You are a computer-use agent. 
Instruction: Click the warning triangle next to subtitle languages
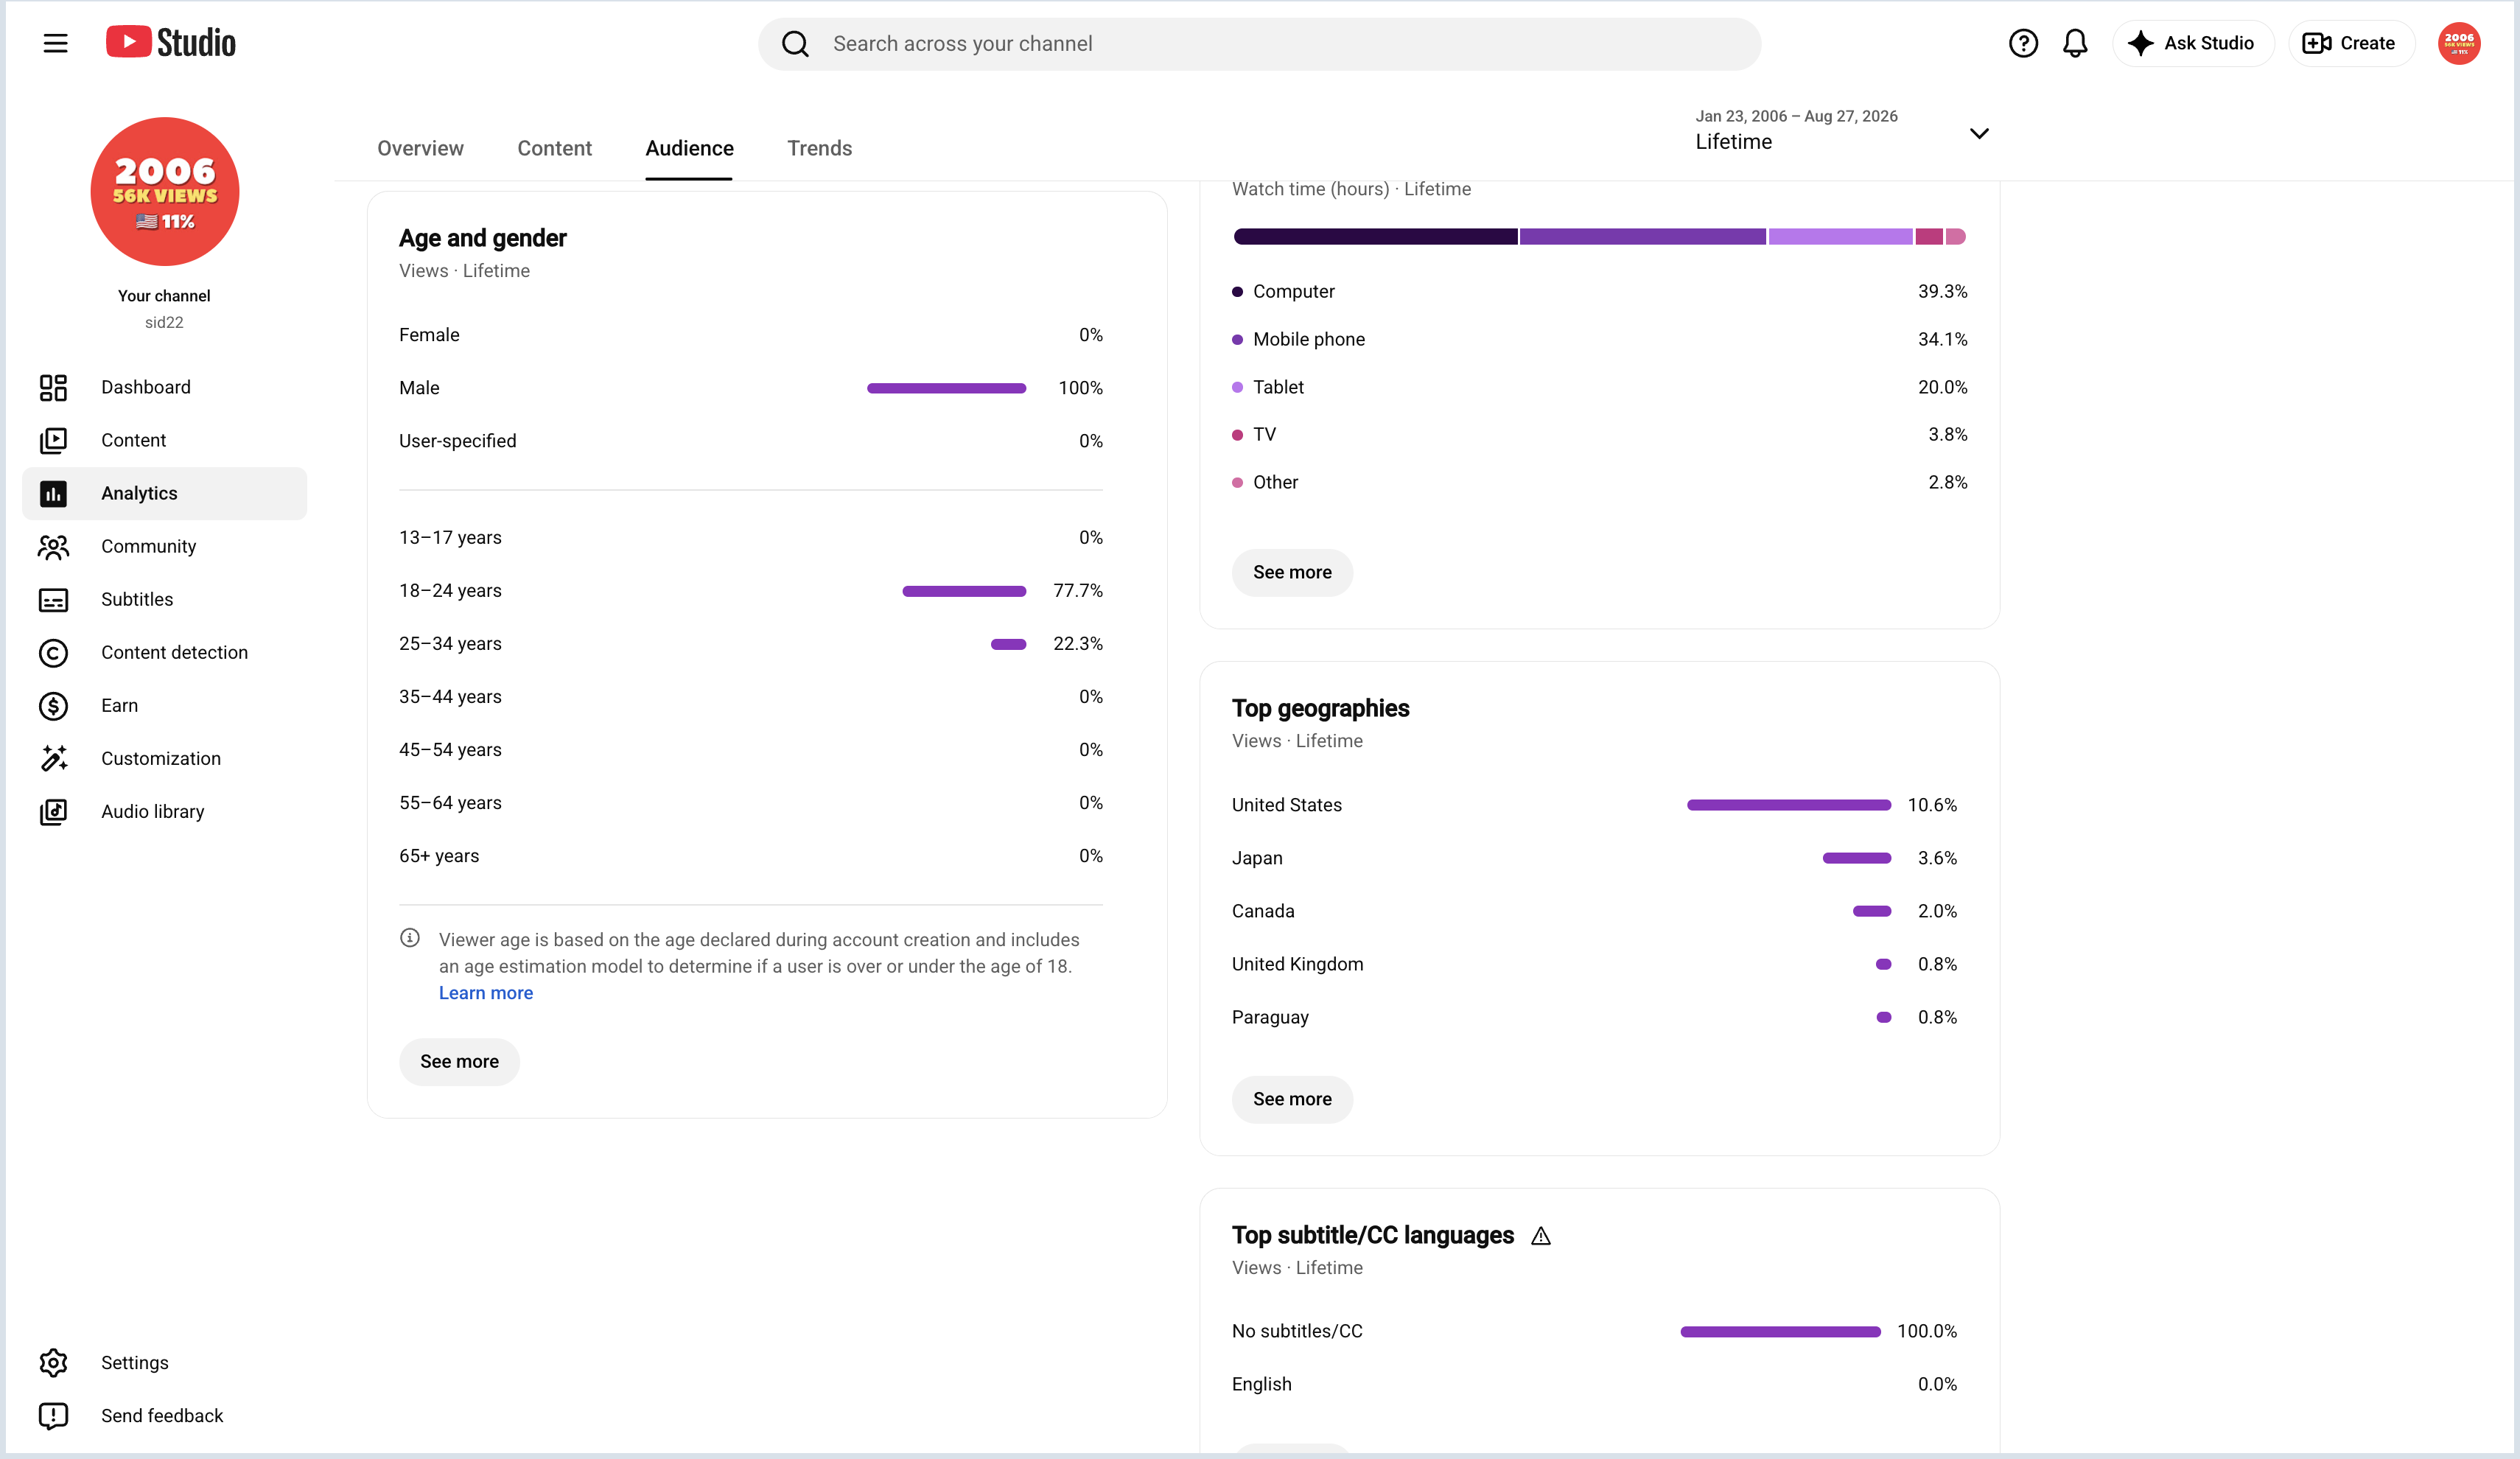1541,1236
